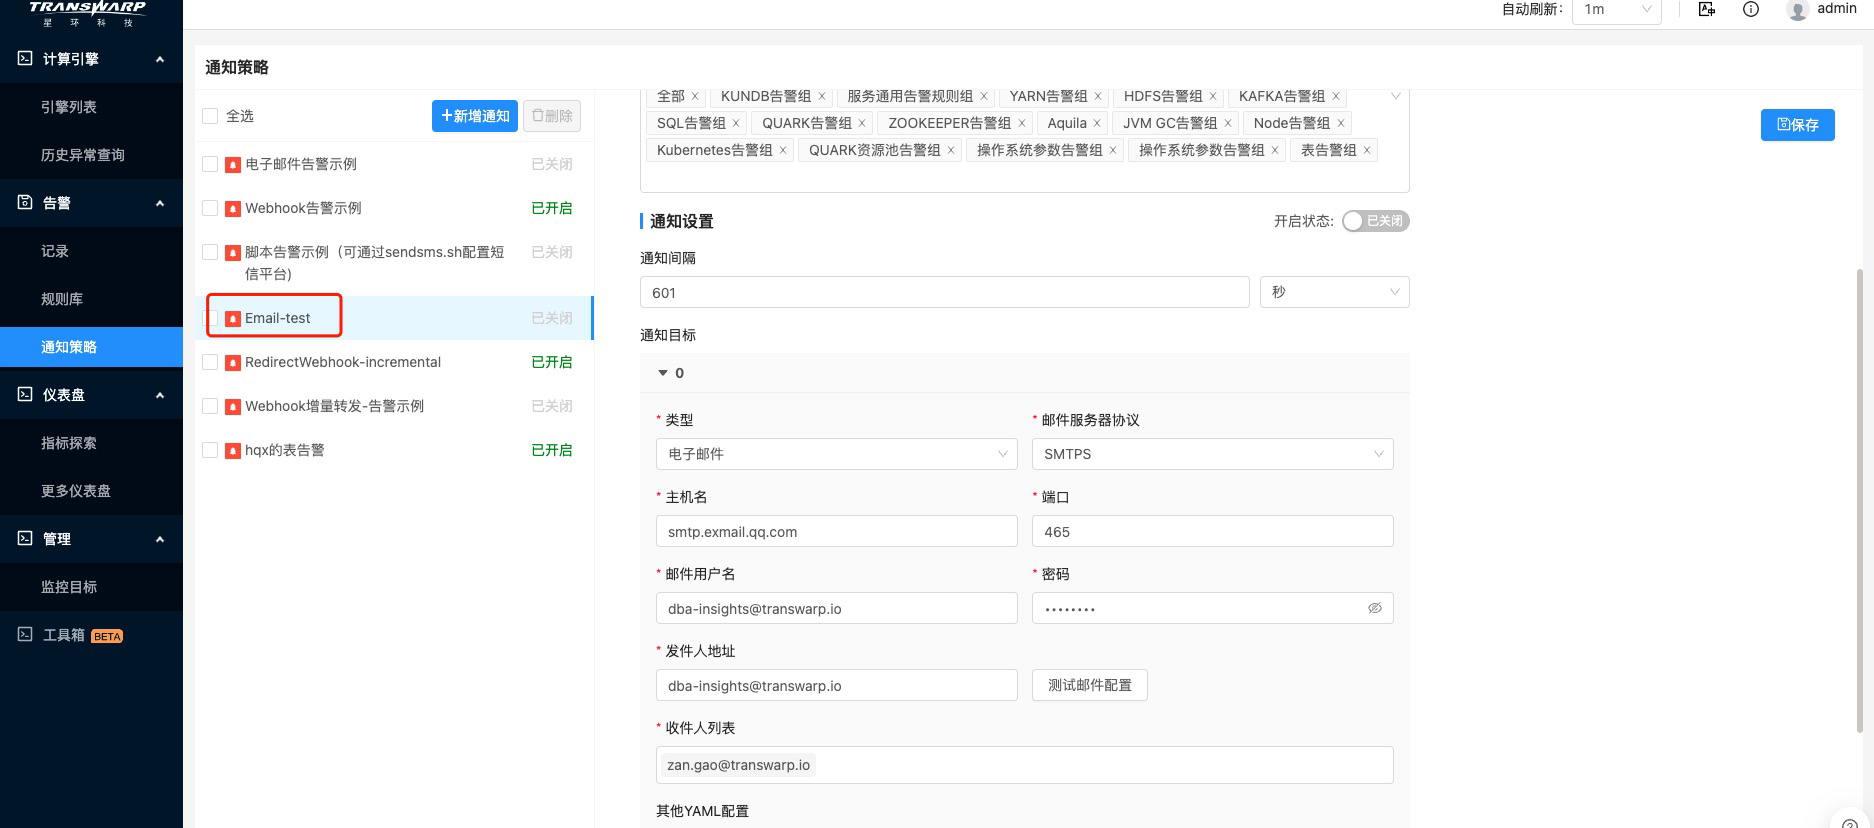Click the 删除 button
The height and width of the screenshot is (828, 1874).
click(x=552, y=116)
